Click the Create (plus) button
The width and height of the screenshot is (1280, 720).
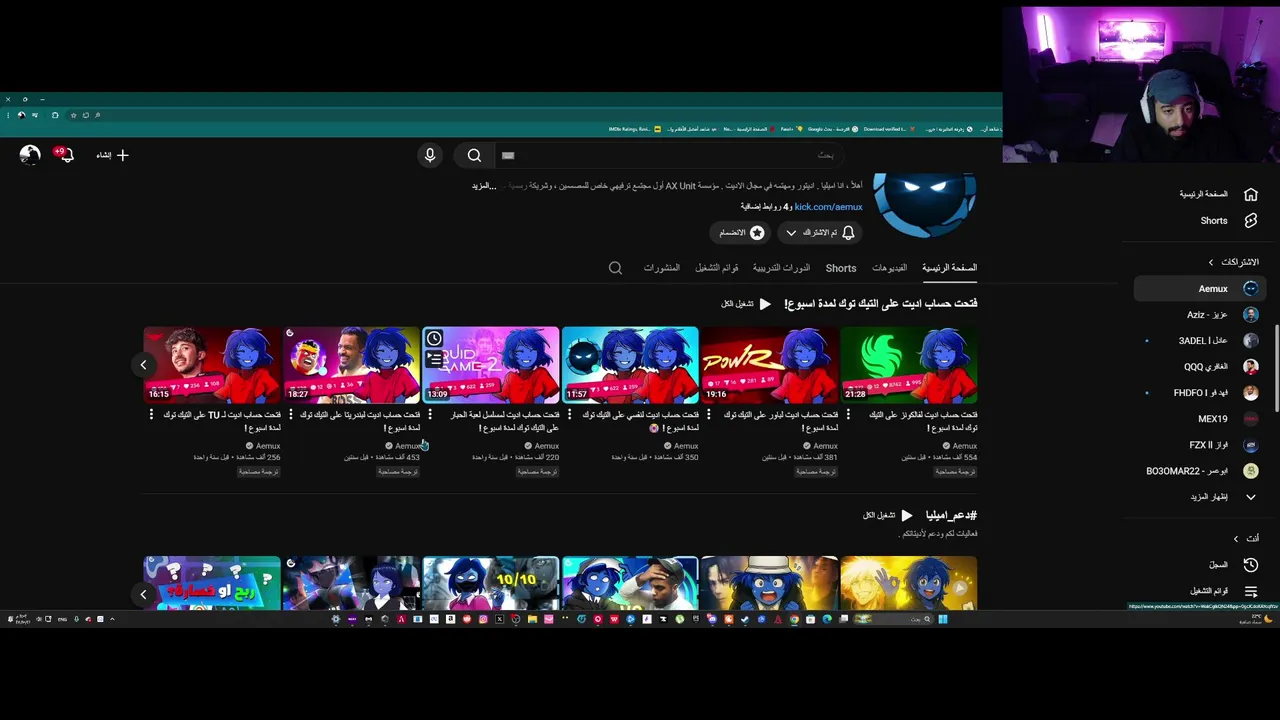113,155
